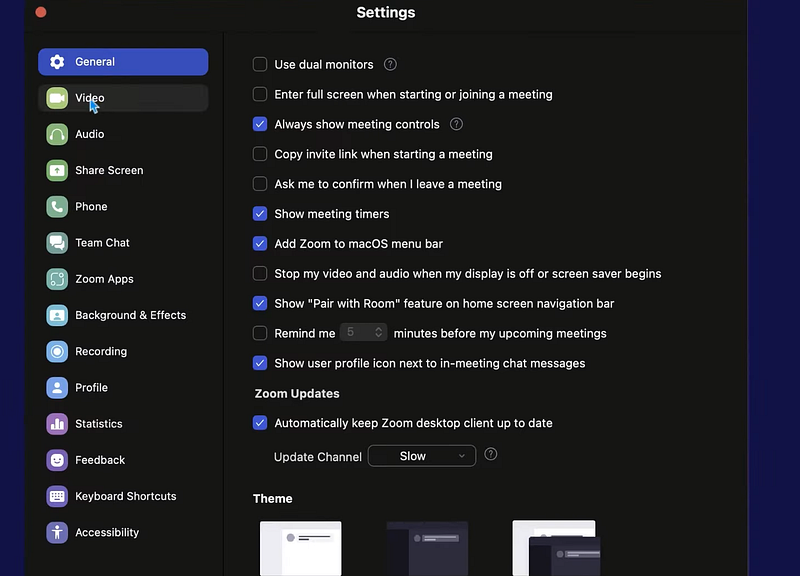Image resolution: width=800 pixels, height=576 pixels.
Task: Select the General settings tab
Action: click(x=123, y=62)
